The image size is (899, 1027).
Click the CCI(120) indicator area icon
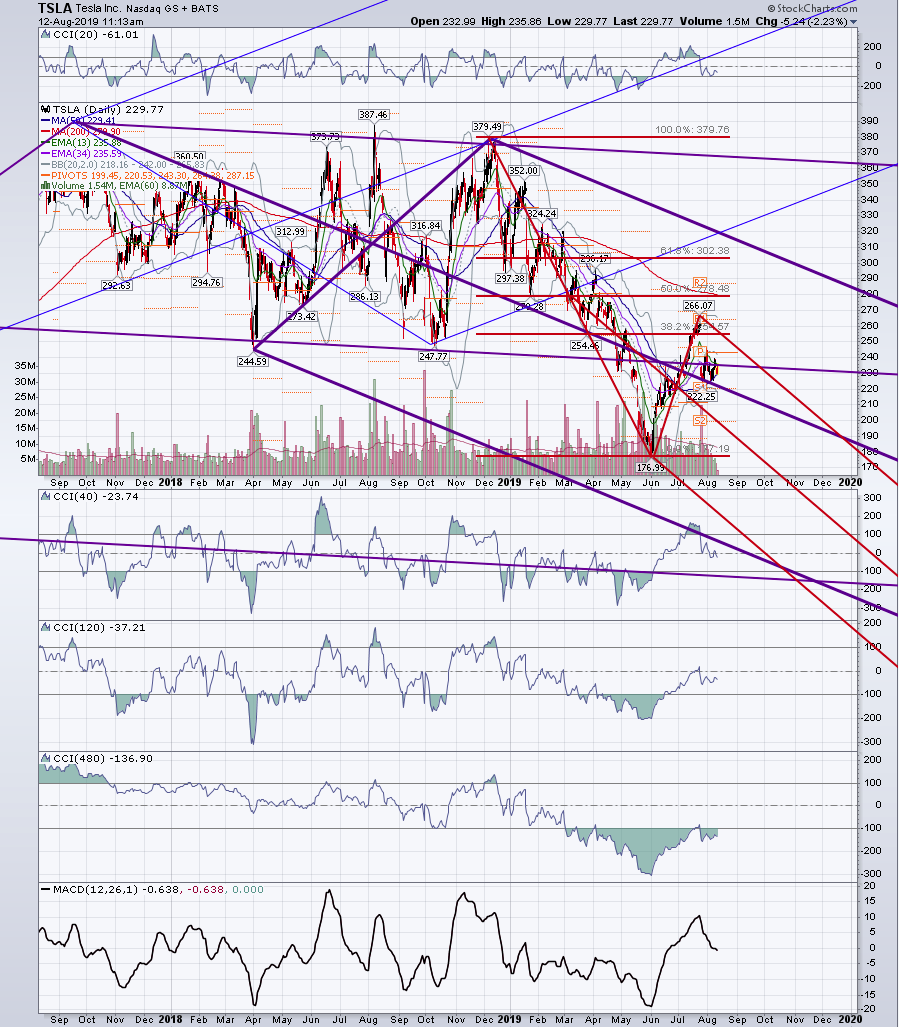[x=45, y=627]
